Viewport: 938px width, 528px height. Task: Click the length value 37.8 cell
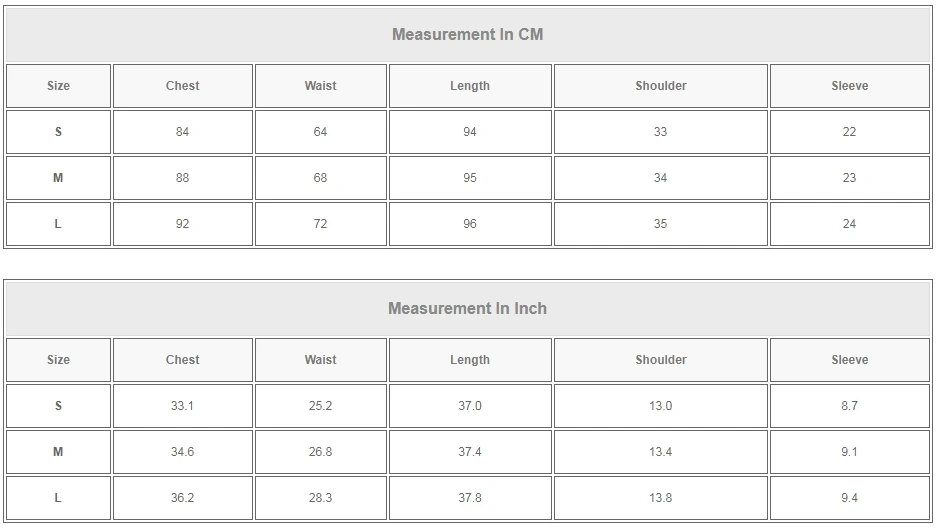click(x=469, y=498)
